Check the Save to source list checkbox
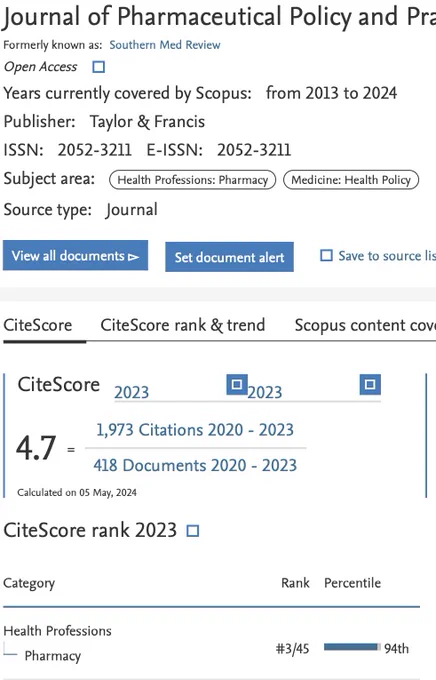Viewport: 436px width, 680px height. (x=326, y=255)
